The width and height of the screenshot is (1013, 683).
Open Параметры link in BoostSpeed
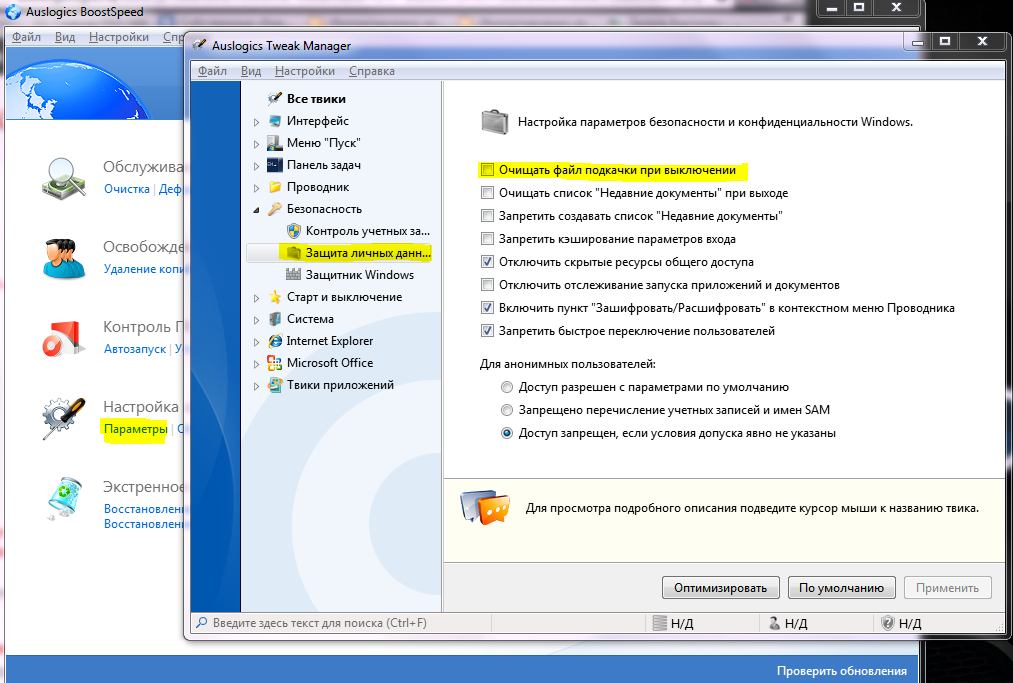point(136,429)
